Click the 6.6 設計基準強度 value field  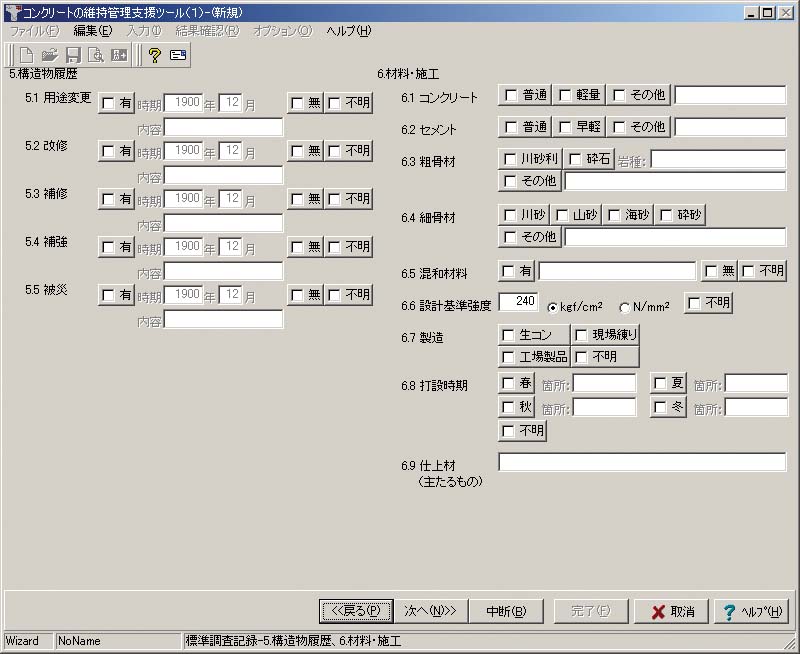tap(518, 301)
